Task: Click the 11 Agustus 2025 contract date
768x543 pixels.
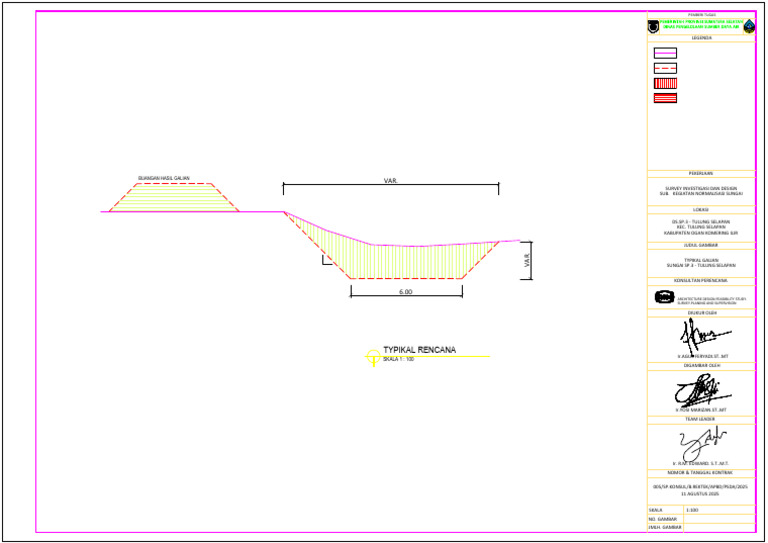Action: [701, 494]
